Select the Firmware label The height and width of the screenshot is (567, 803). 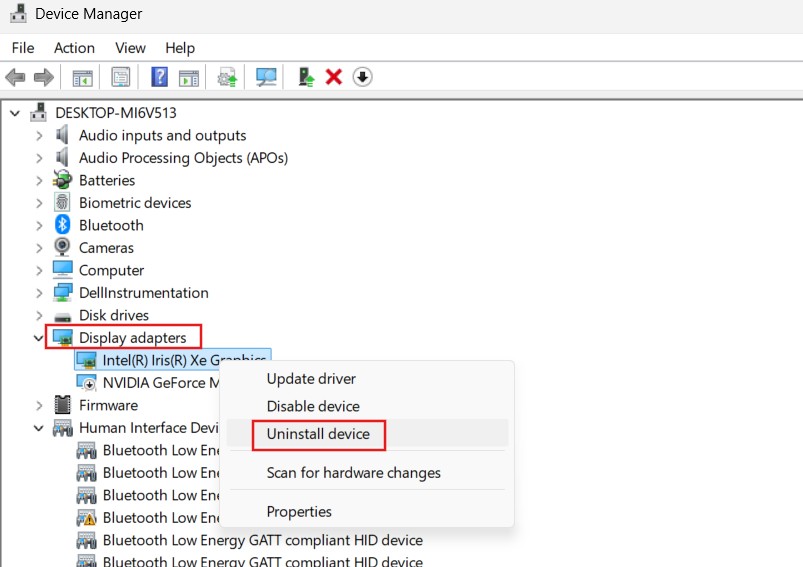[x=108, y=405]
